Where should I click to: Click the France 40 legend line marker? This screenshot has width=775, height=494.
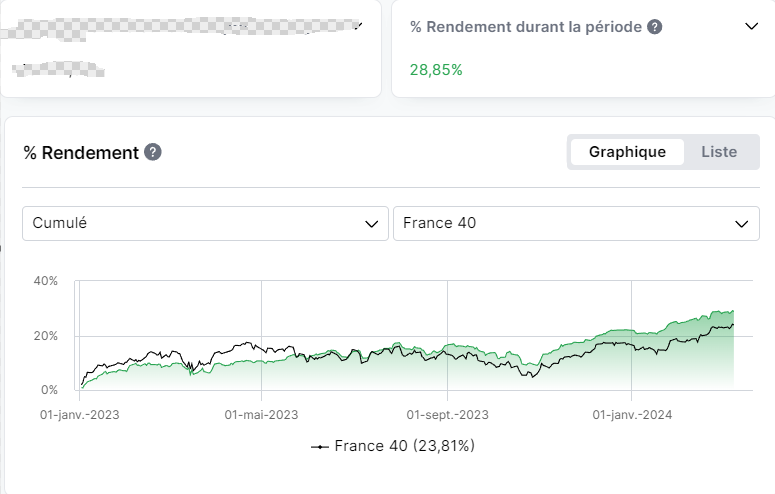[320, 446]
